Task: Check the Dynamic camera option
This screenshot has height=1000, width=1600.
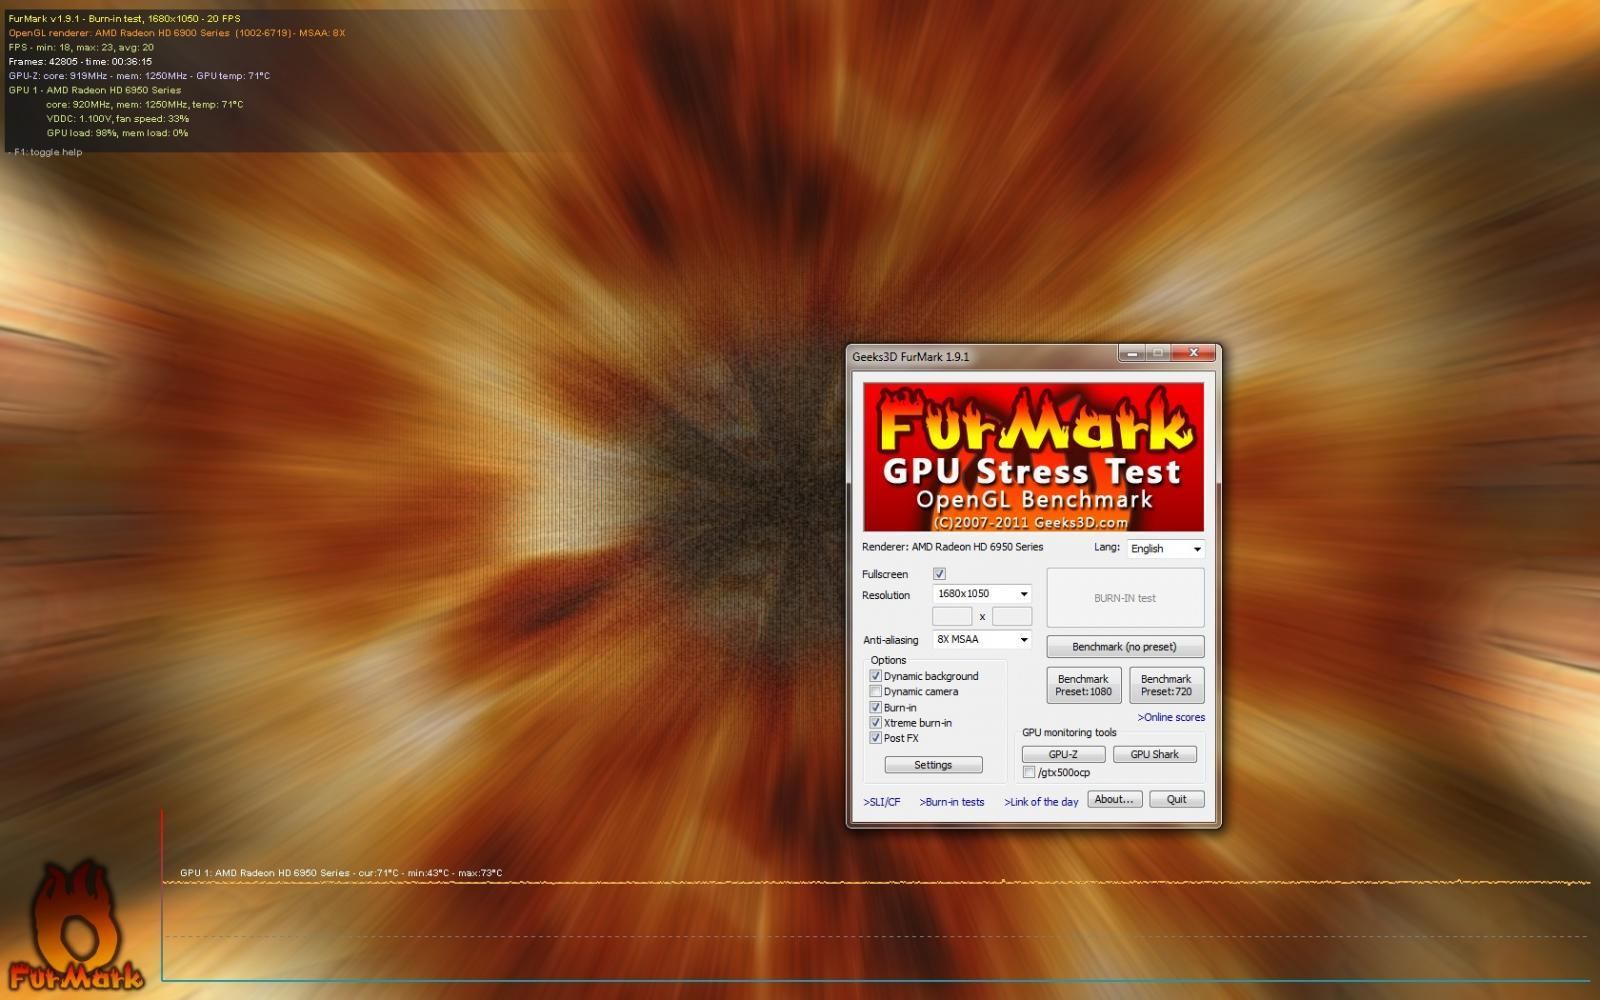Action: pyautogui.click(x=875, y=691)
